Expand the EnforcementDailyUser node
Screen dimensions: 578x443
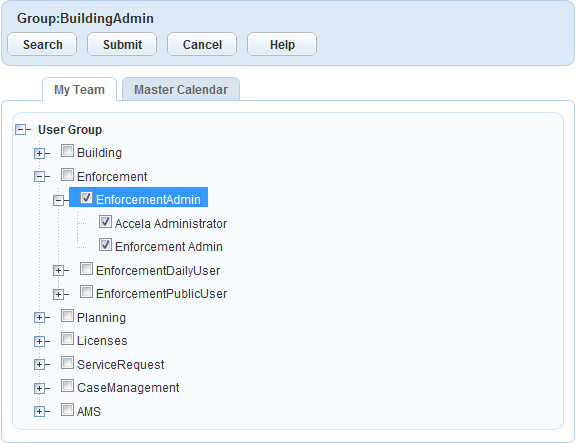pos(58,271)
